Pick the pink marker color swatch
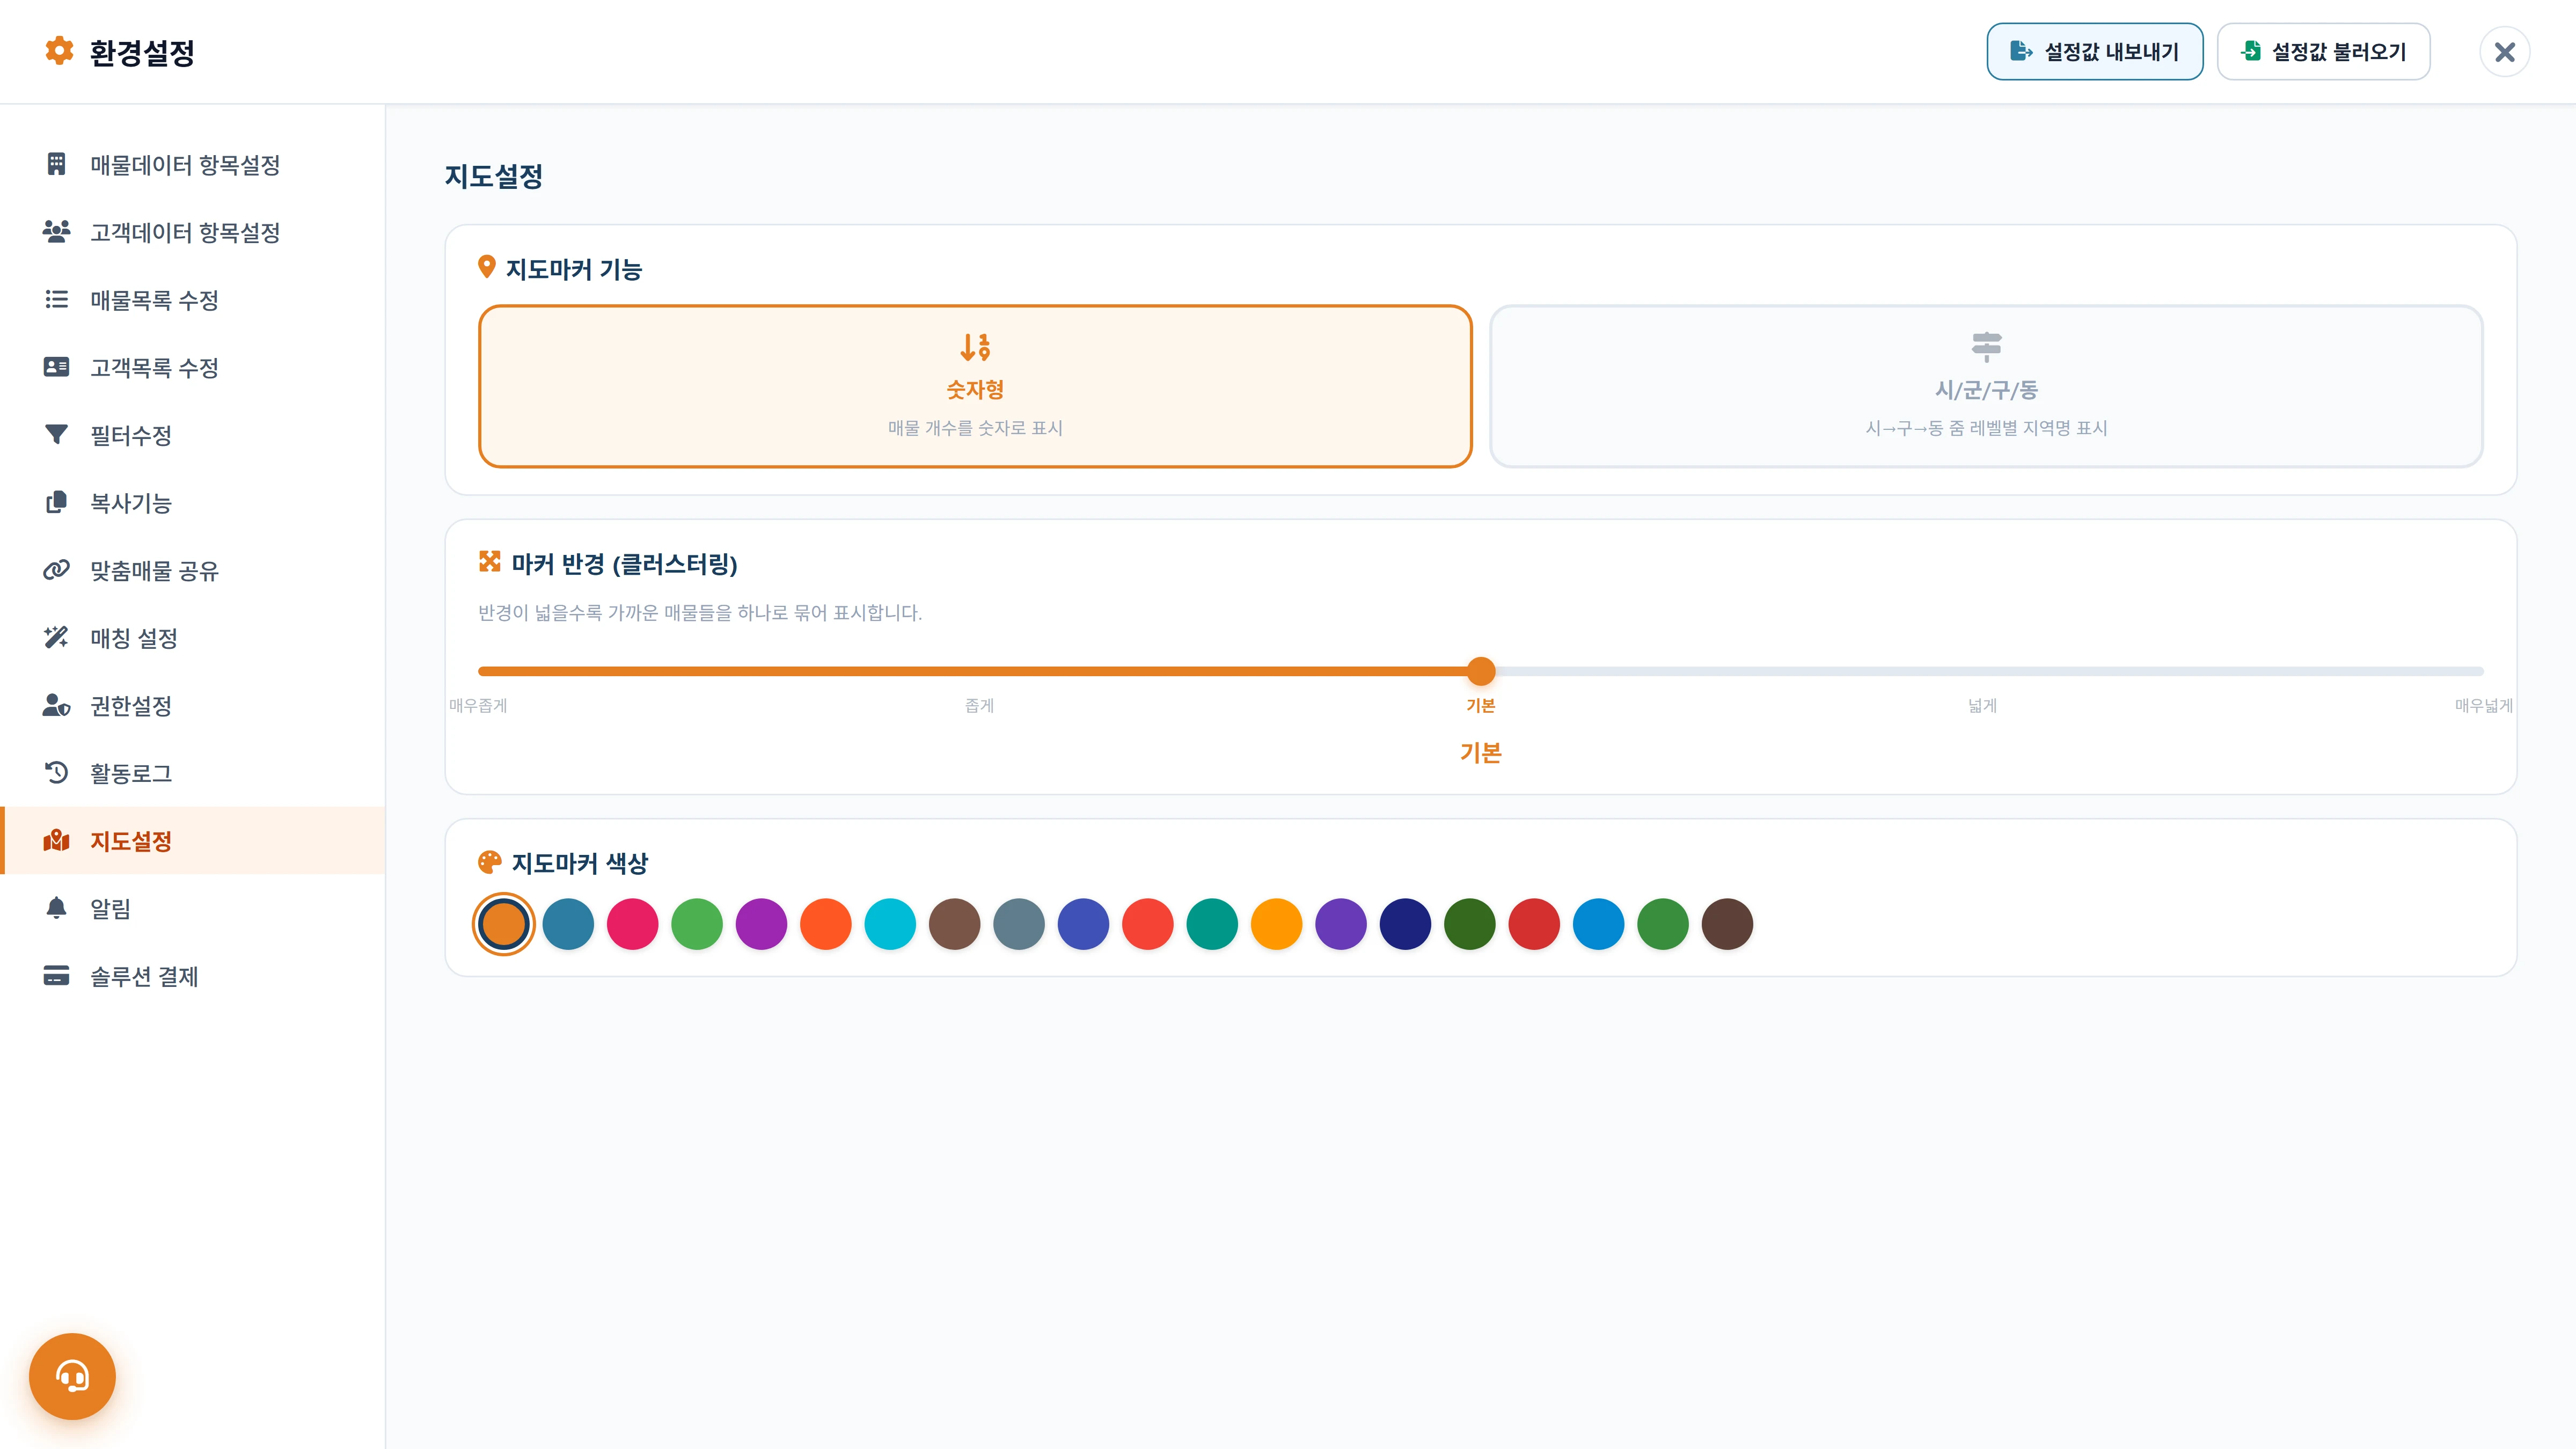The width and height of the screenshot is (2576, 1449). pyautogui.click(x=632, y=923)
